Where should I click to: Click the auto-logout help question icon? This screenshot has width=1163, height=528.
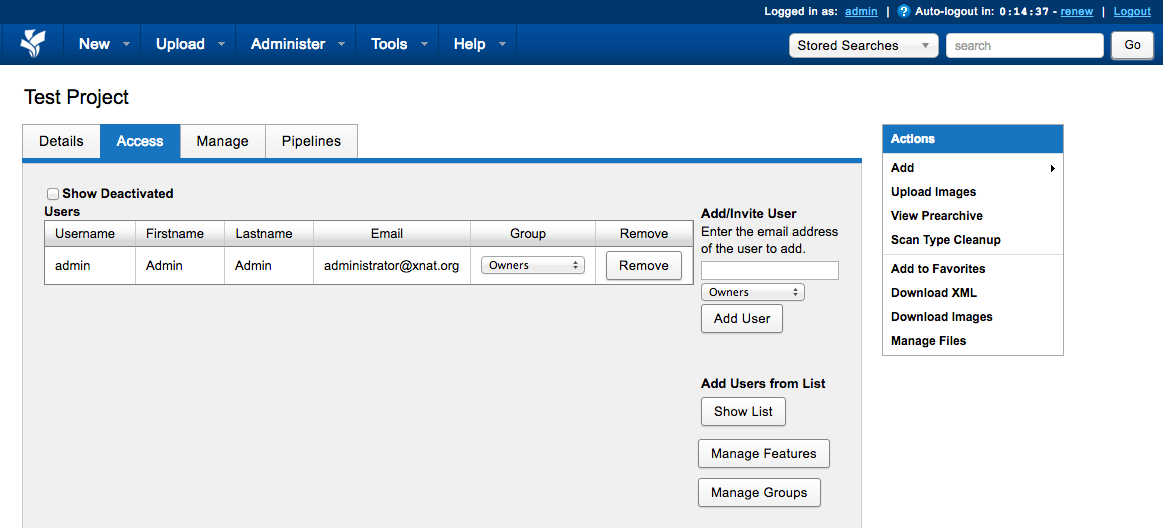pos(904,12)
